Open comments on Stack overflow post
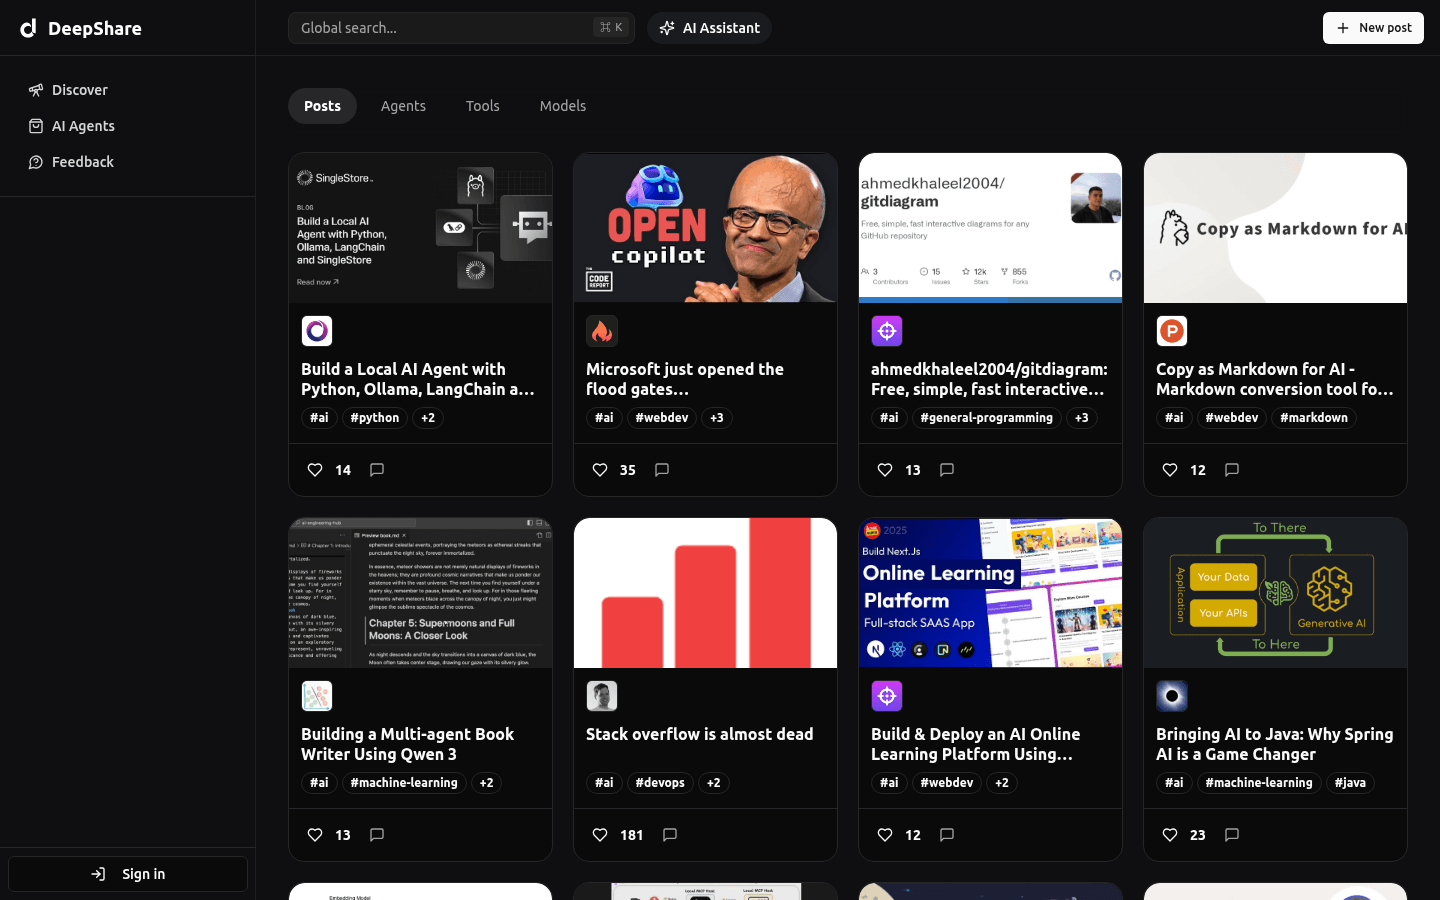 (670, 835)
